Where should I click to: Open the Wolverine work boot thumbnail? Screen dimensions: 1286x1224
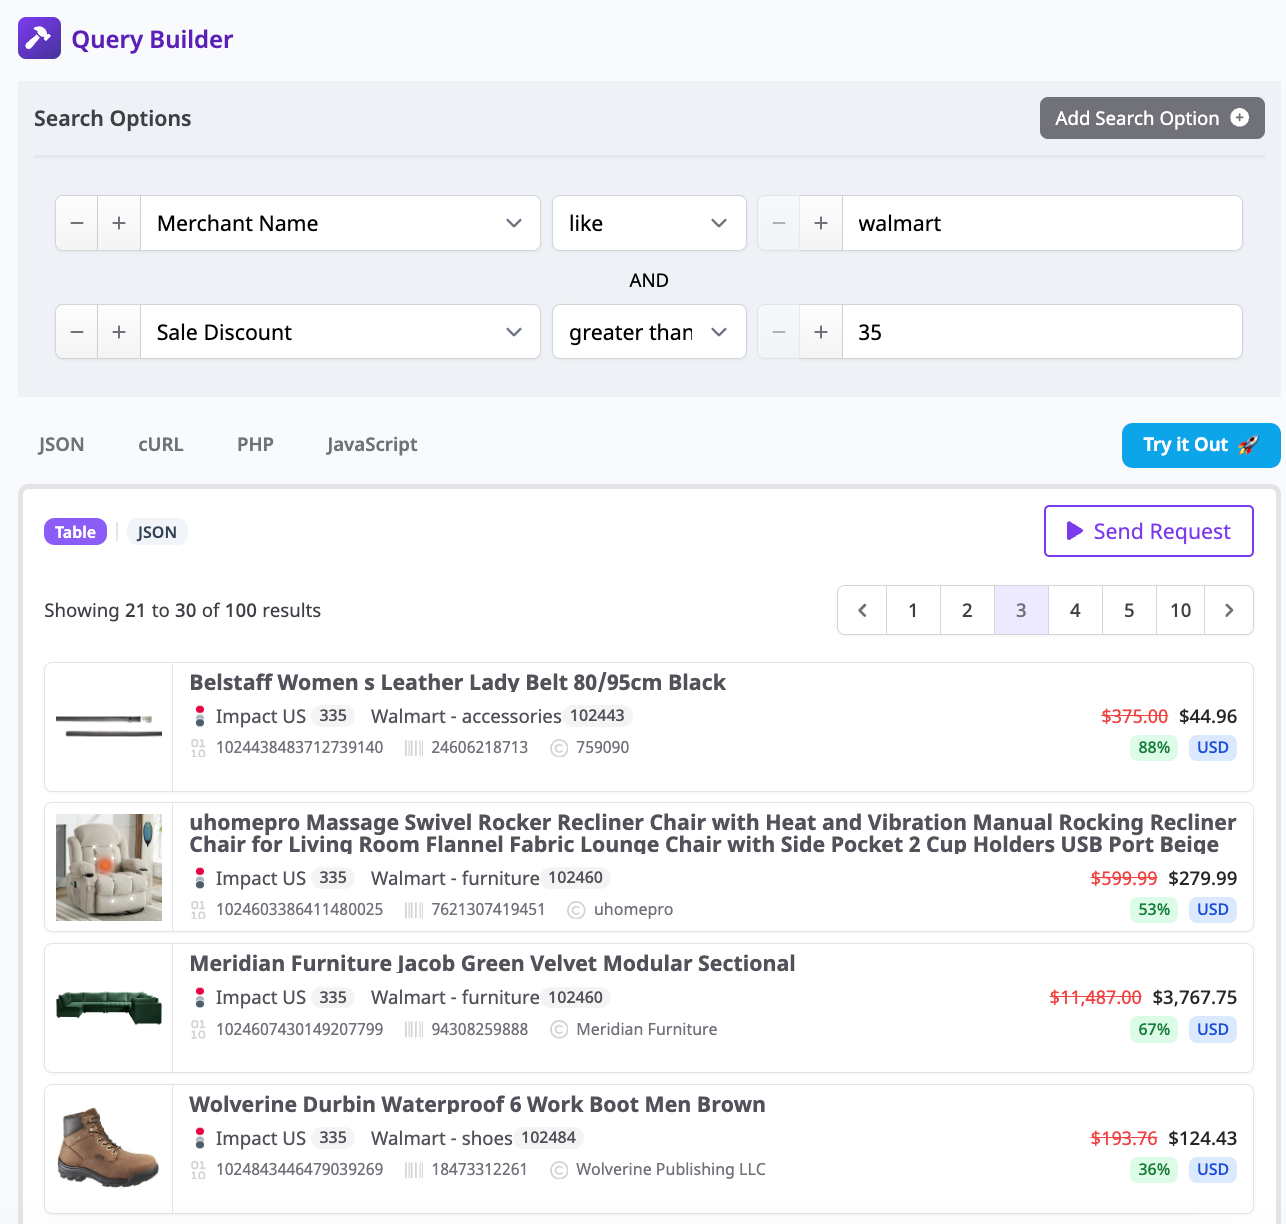click(109, 1149)
